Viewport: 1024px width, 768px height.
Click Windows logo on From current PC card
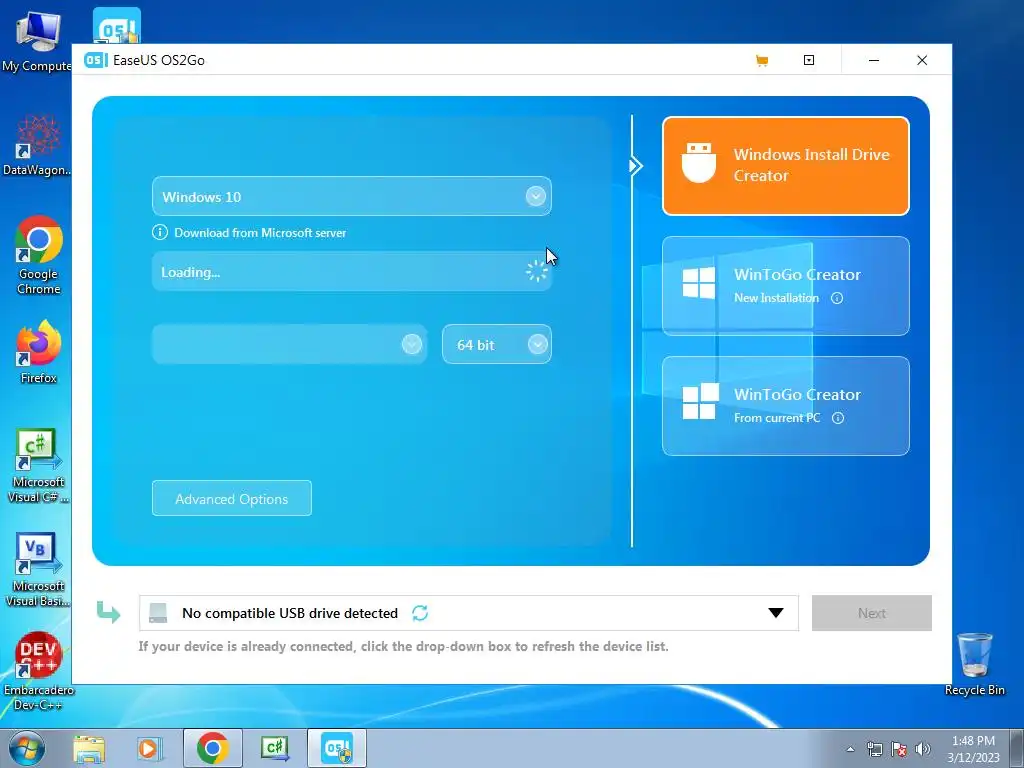[700, 402]
